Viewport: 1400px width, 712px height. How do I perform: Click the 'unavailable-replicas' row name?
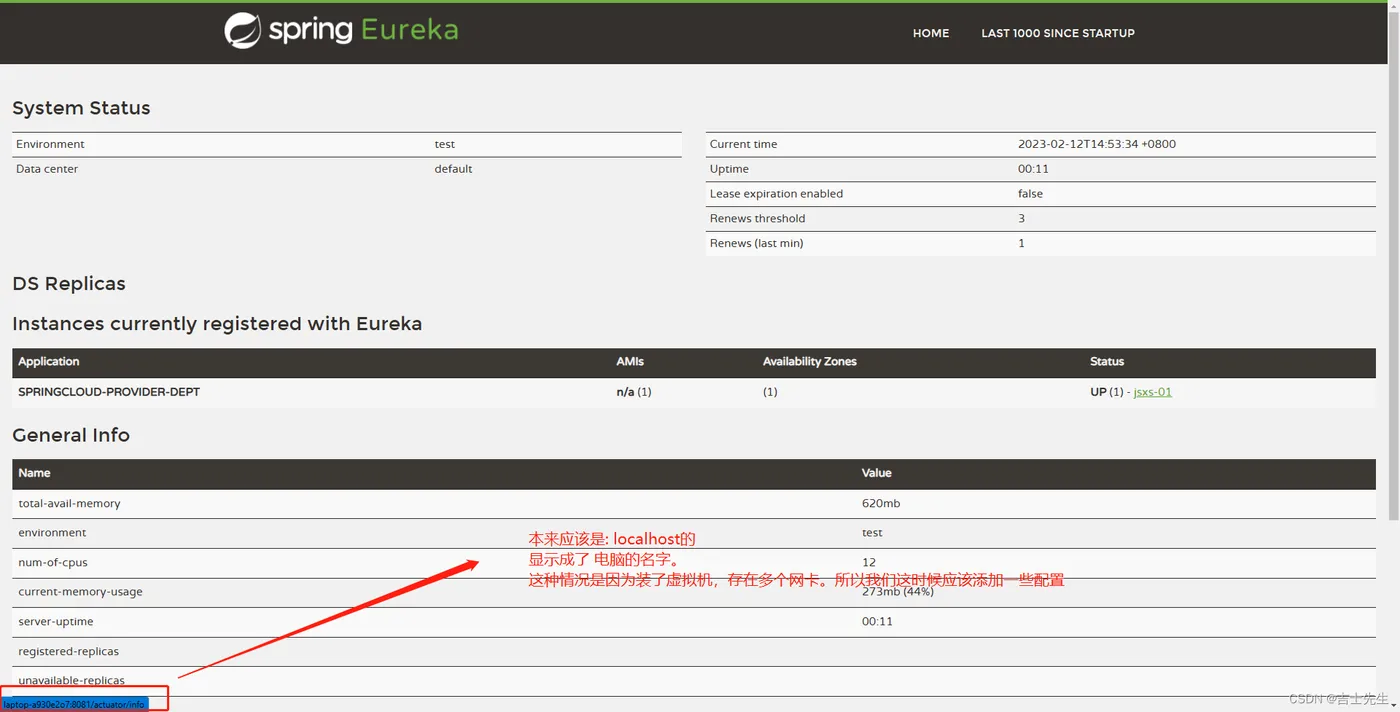tap(71, 681)
